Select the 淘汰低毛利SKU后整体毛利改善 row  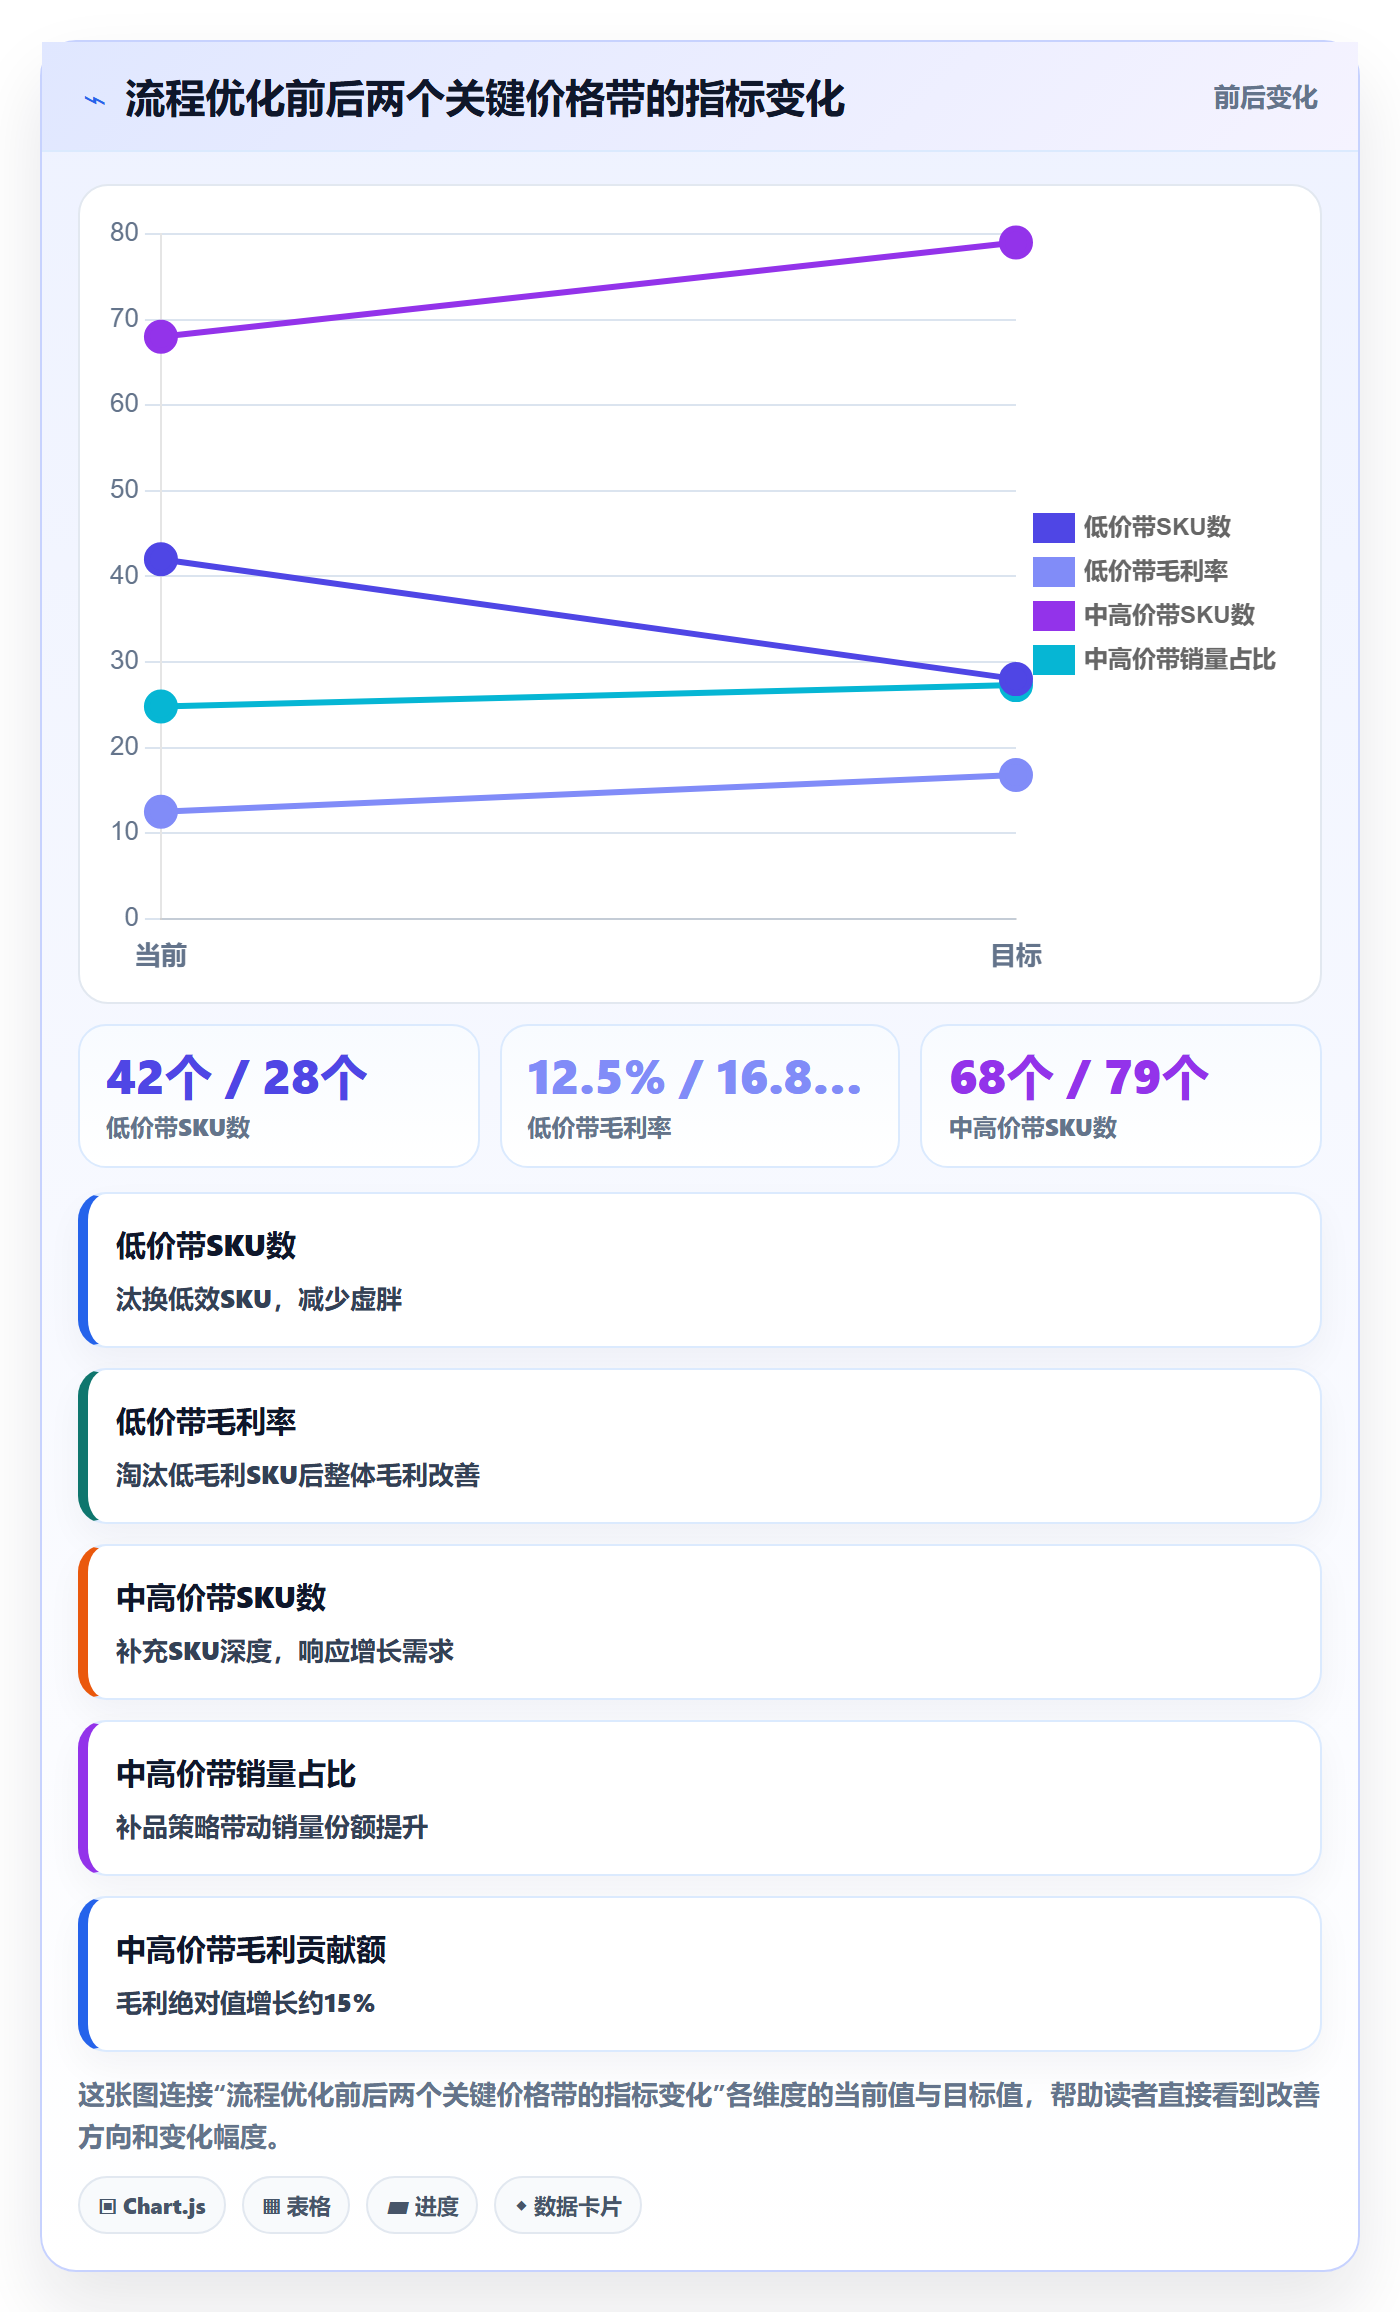(x=700, y=1446)
